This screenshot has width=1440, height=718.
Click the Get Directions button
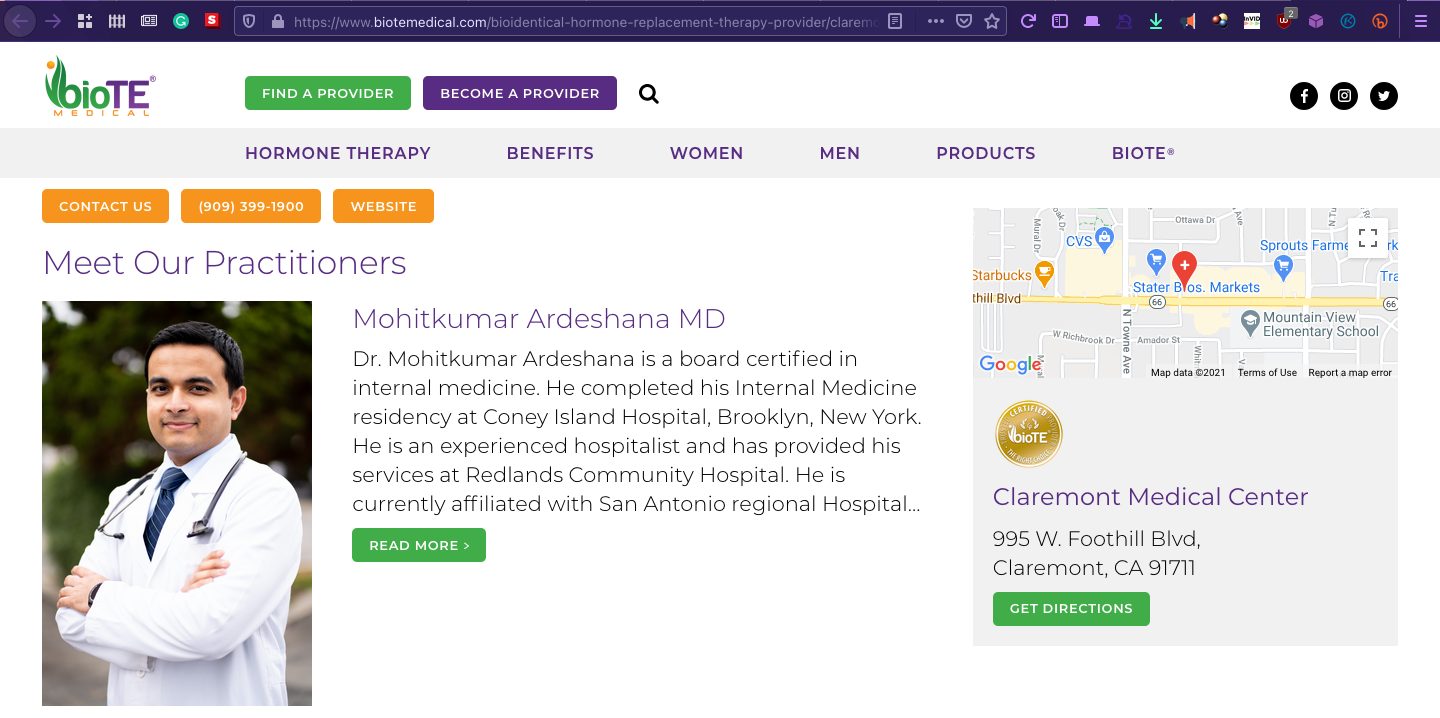(1071, 609)
